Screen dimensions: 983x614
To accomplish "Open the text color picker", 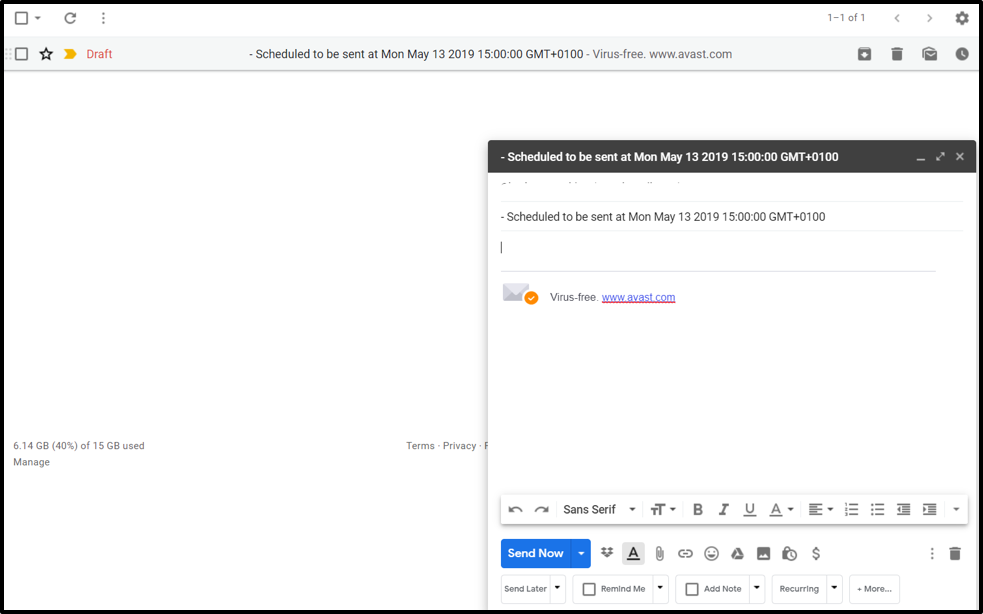I will (x=781, y=509).
